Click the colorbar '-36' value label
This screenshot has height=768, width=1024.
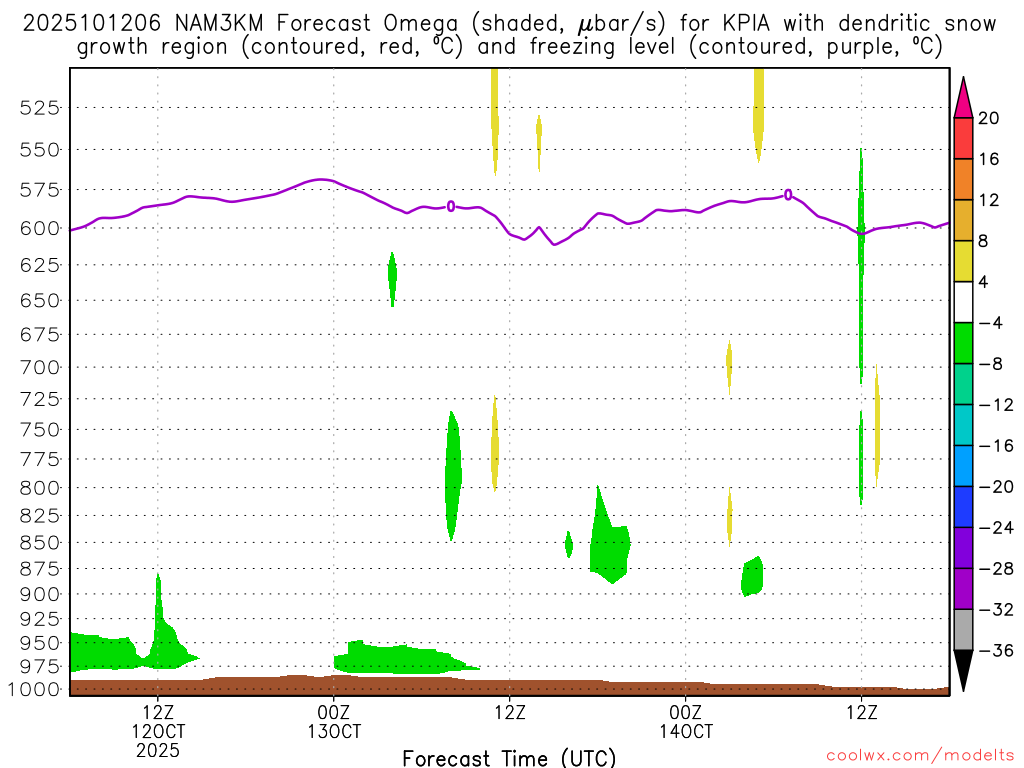pos(995,650)
